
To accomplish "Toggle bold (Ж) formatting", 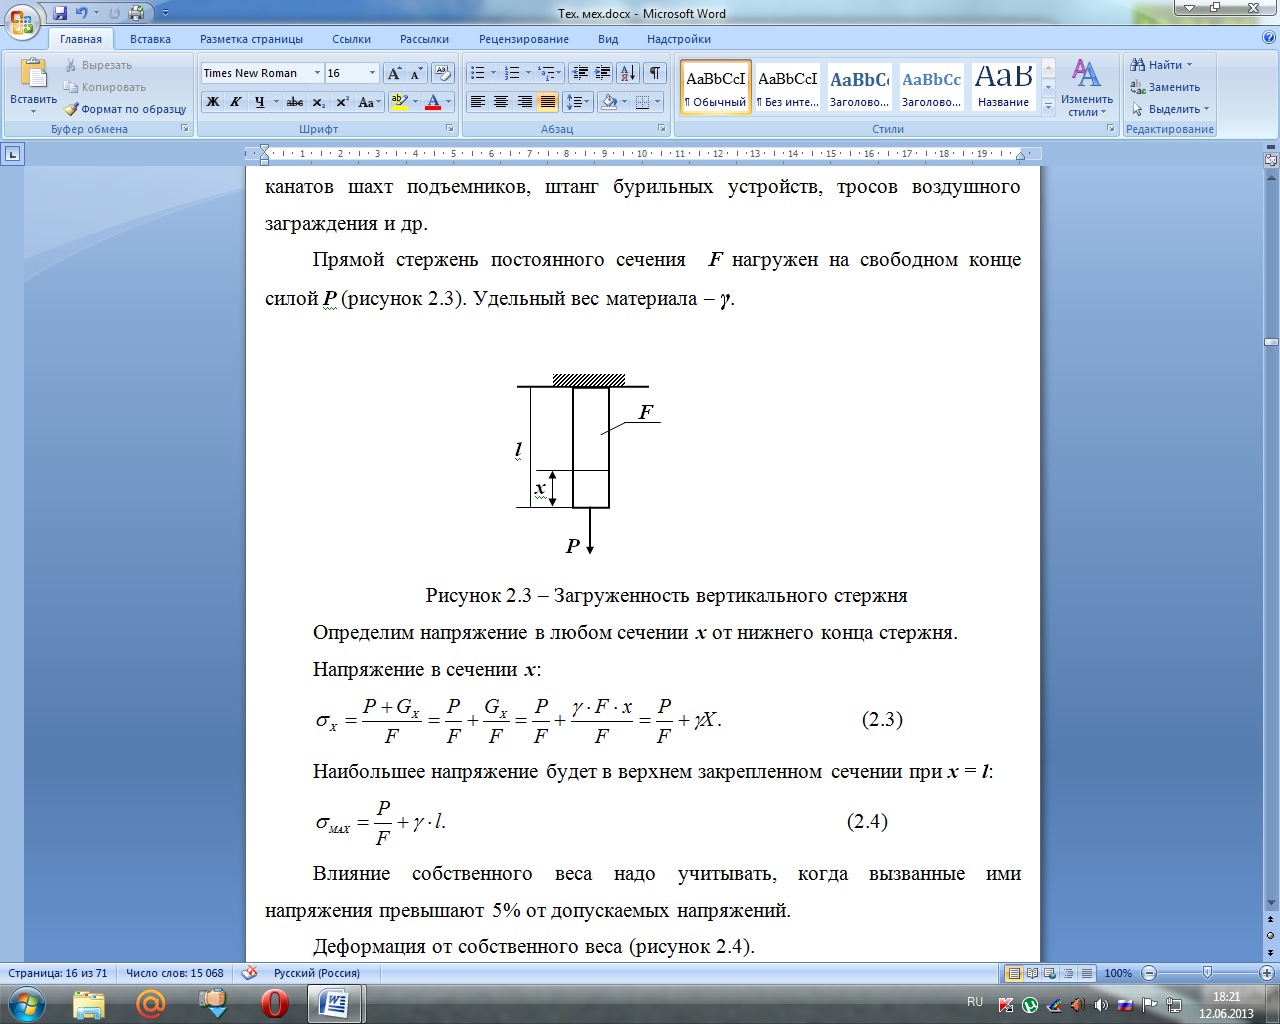I will (x=213, y=102).
